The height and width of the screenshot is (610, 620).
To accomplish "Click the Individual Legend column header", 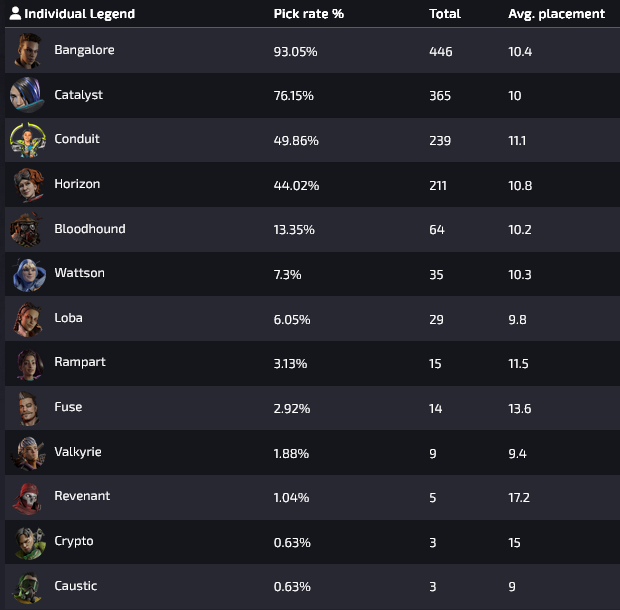I will point(79,14).
